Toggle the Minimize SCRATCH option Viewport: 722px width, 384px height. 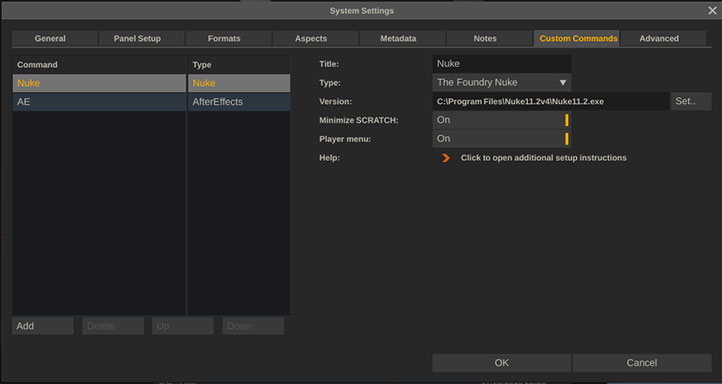click(501, 120)
